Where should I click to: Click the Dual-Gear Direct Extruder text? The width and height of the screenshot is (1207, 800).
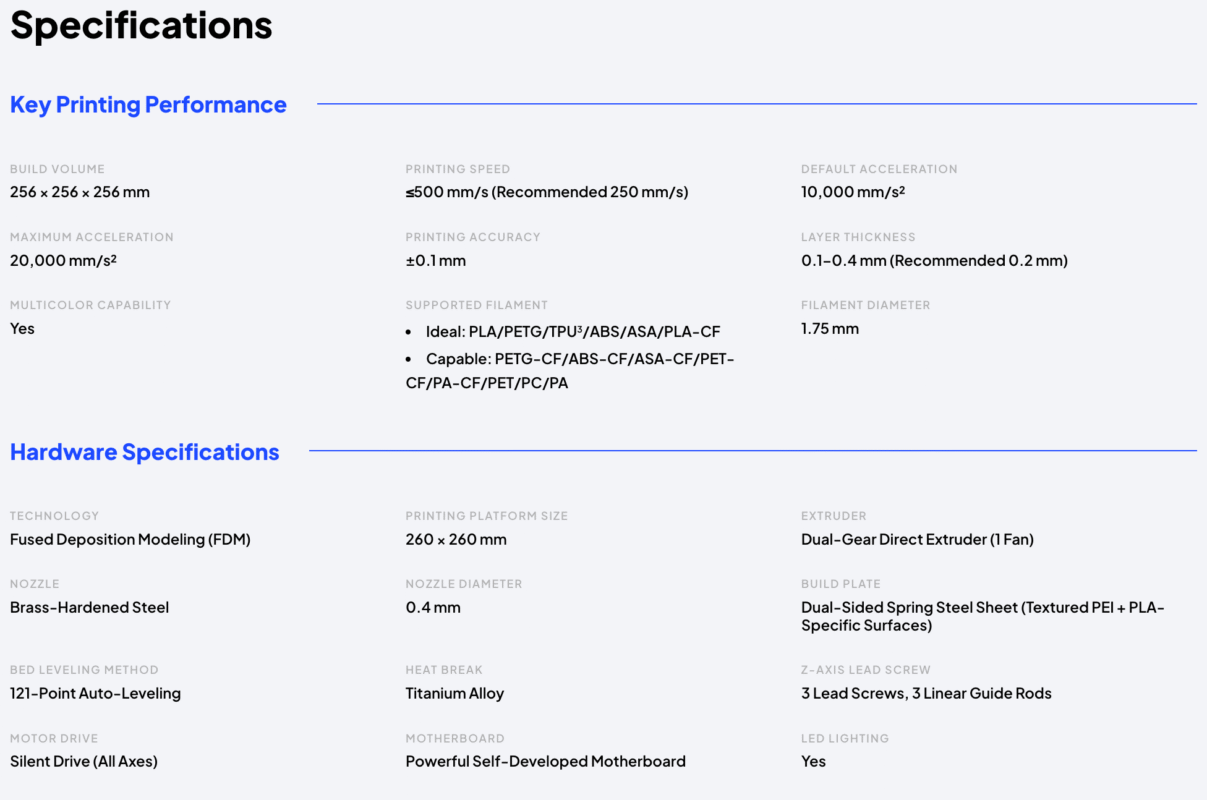pos(917,539)
